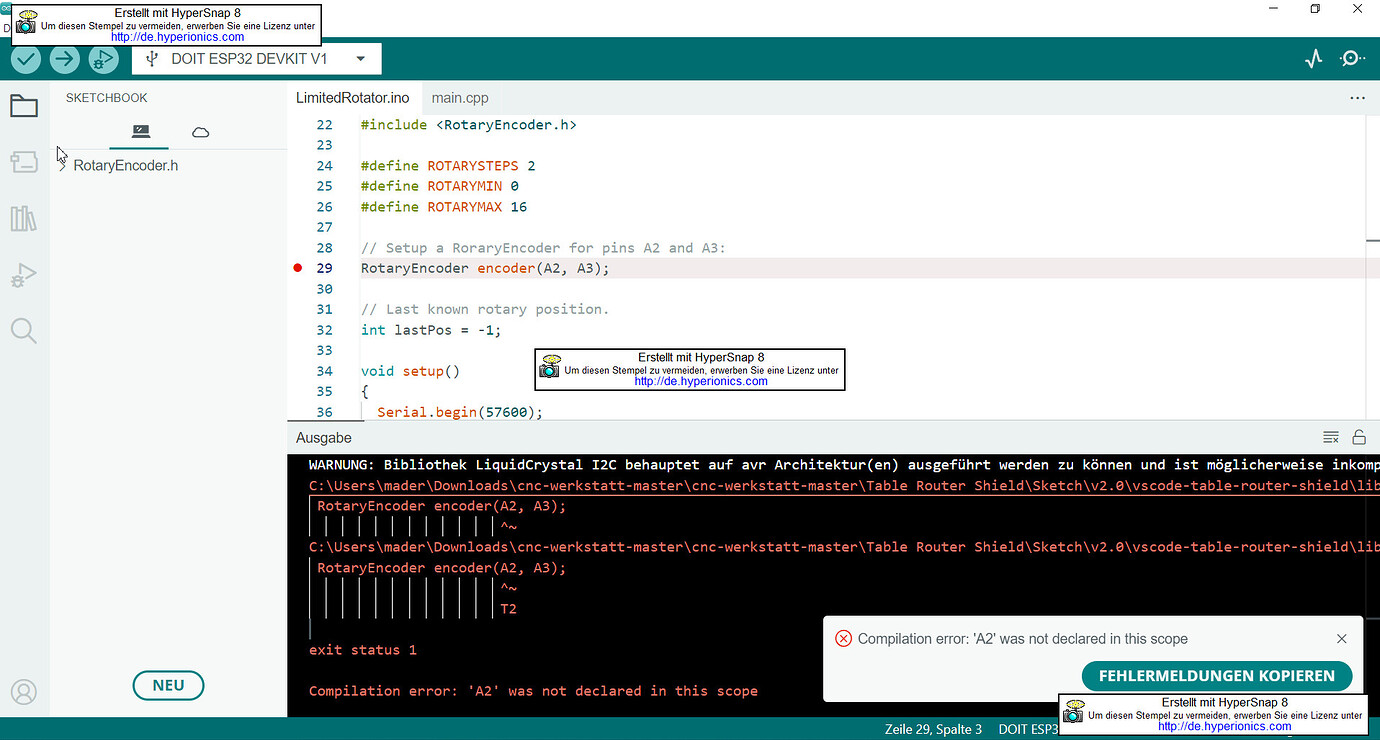Open the Serial Plotter icon

pos(1313,58)
